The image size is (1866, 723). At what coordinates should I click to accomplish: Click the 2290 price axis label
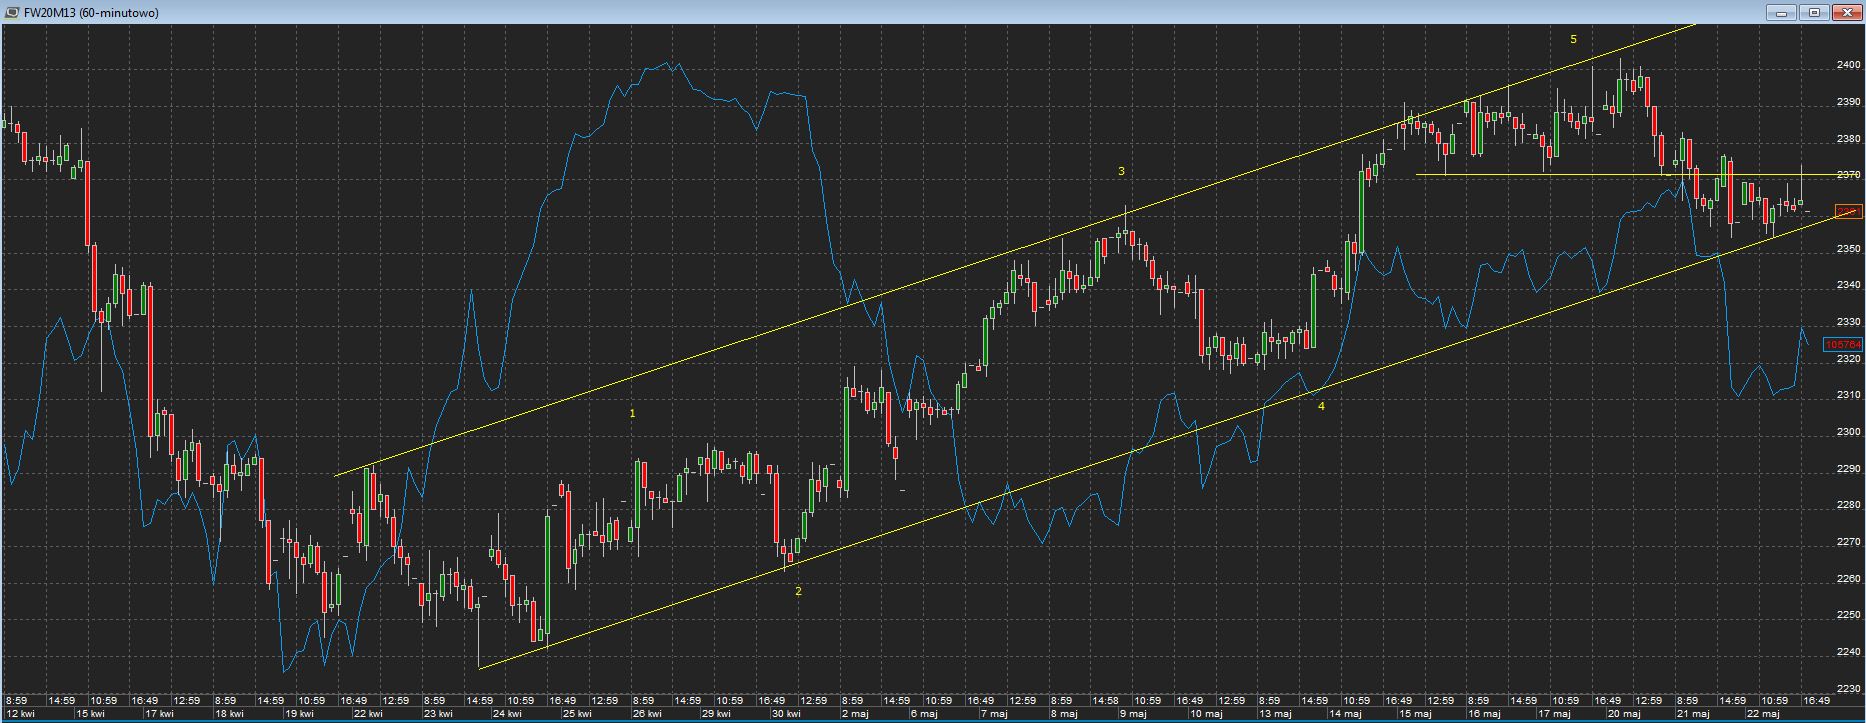point(1849,469)
